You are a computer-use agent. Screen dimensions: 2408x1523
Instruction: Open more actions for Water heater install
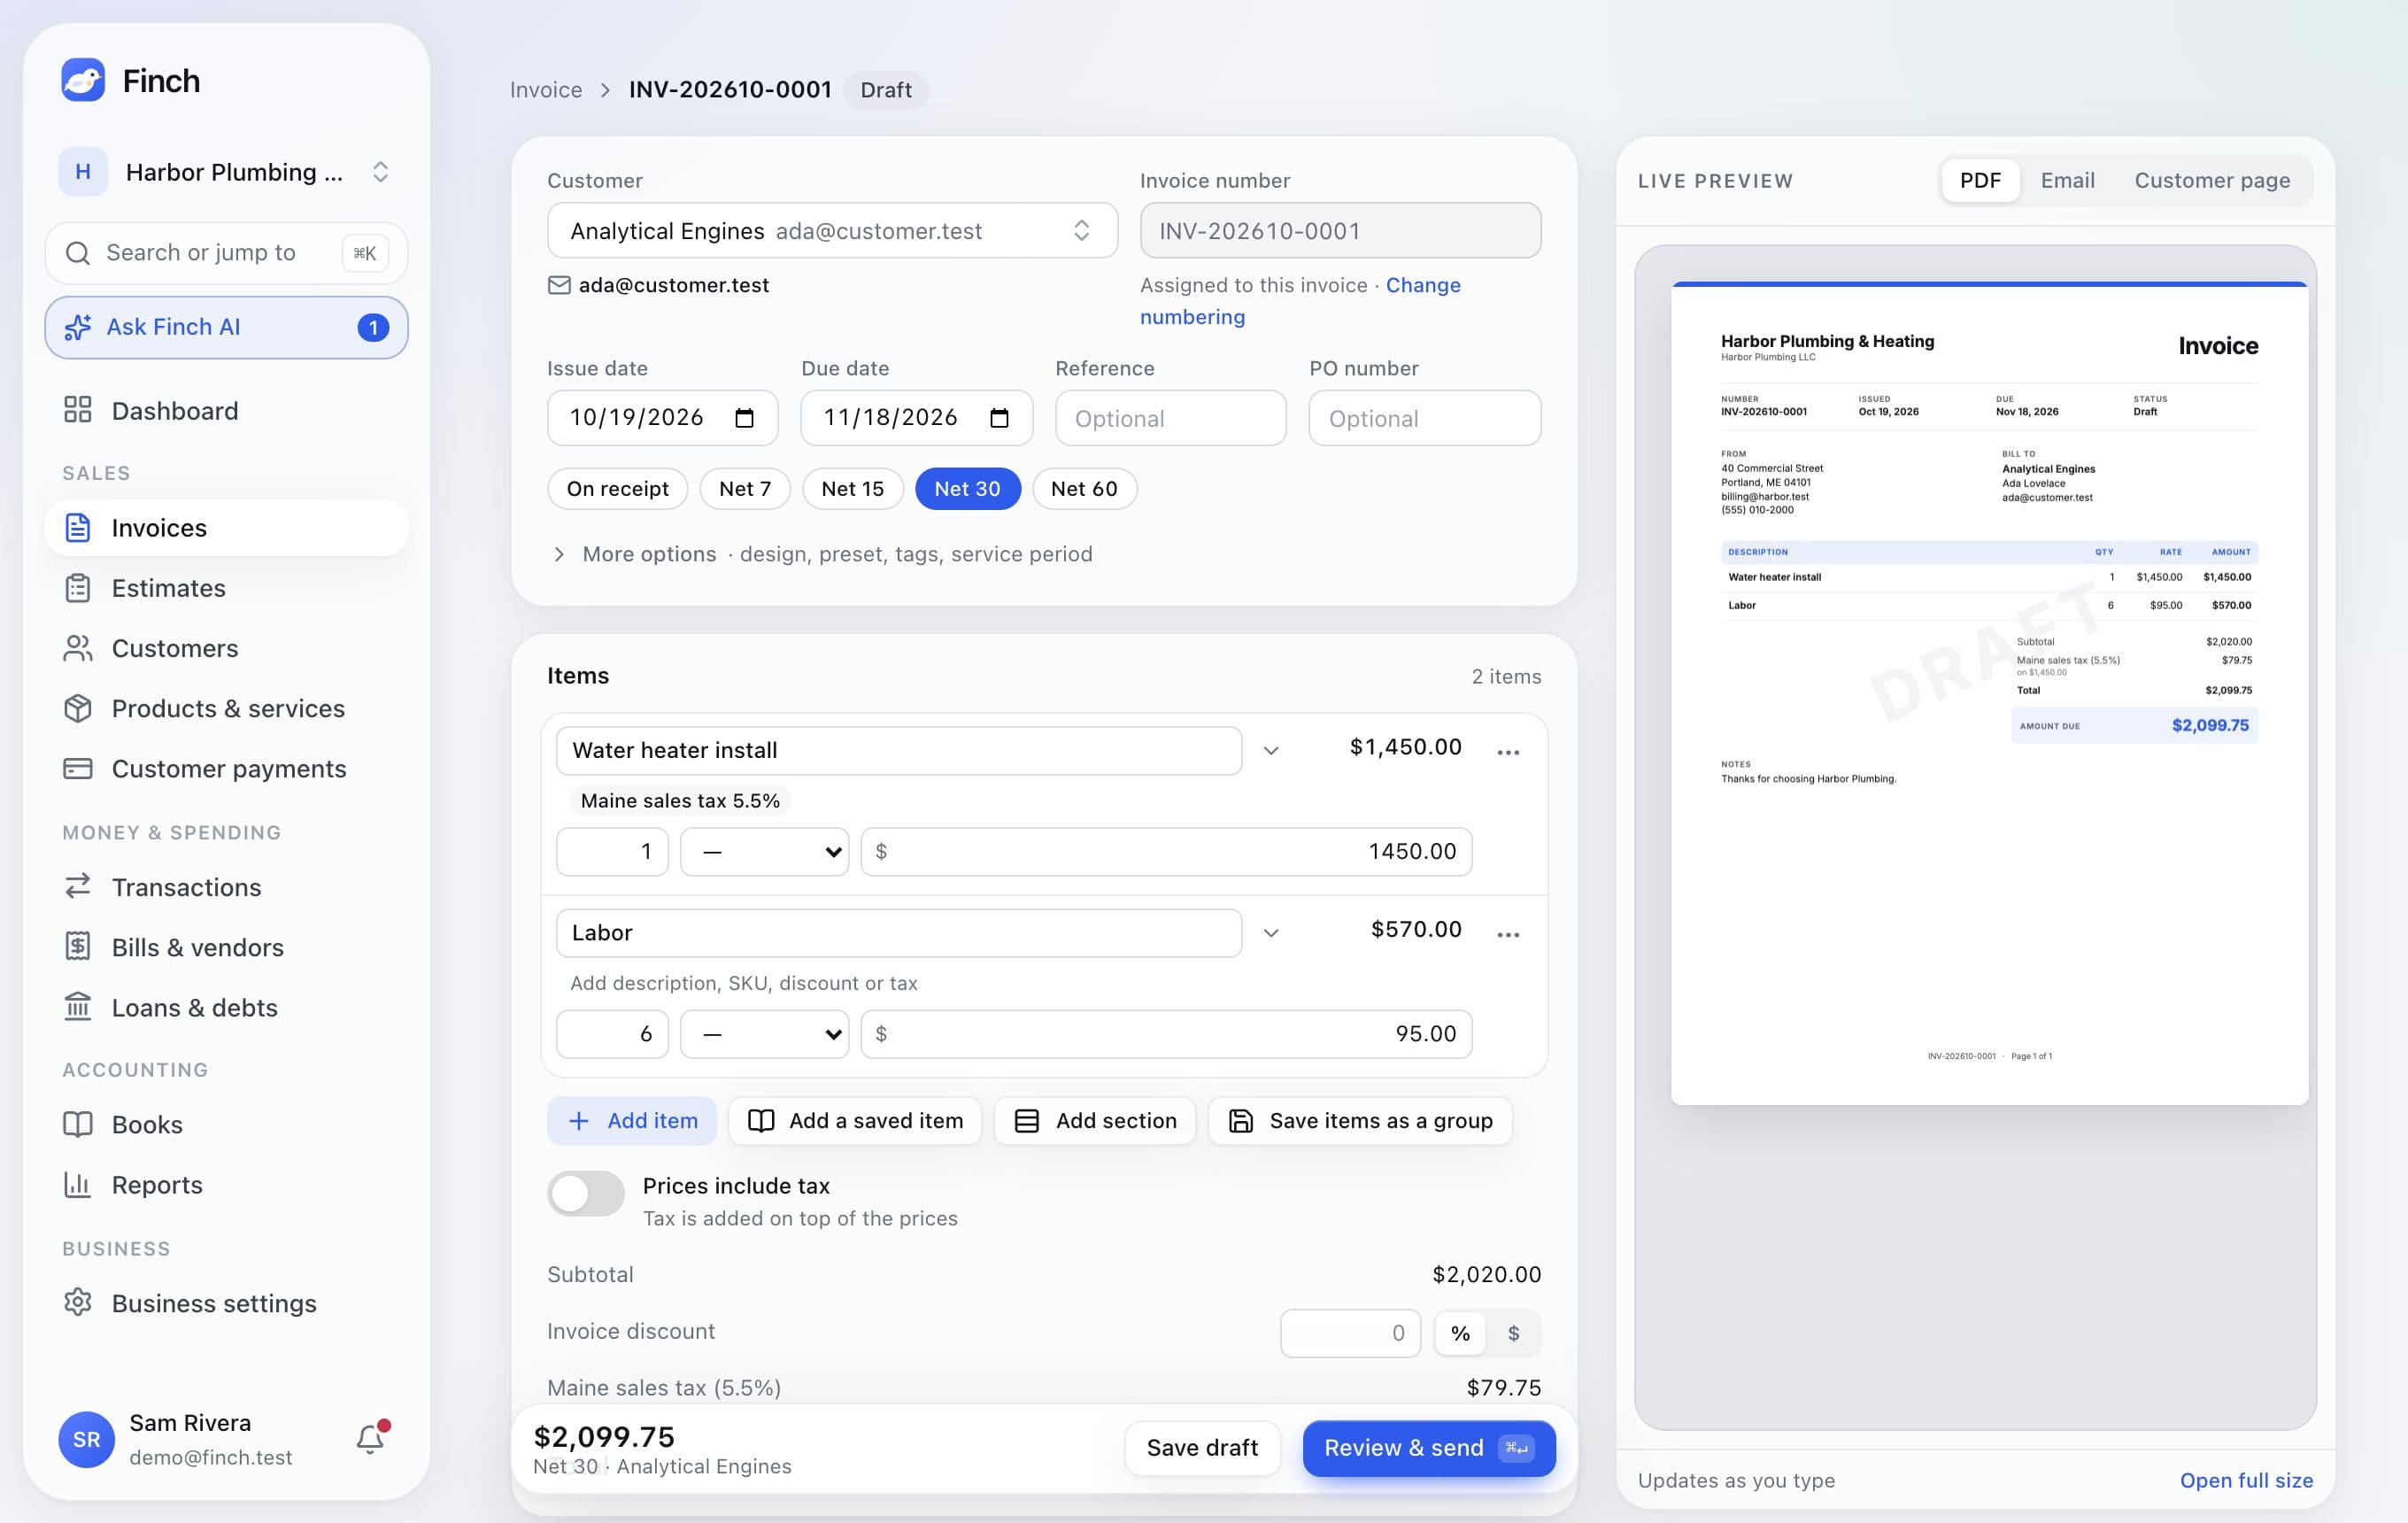[x=1508, y=752]
